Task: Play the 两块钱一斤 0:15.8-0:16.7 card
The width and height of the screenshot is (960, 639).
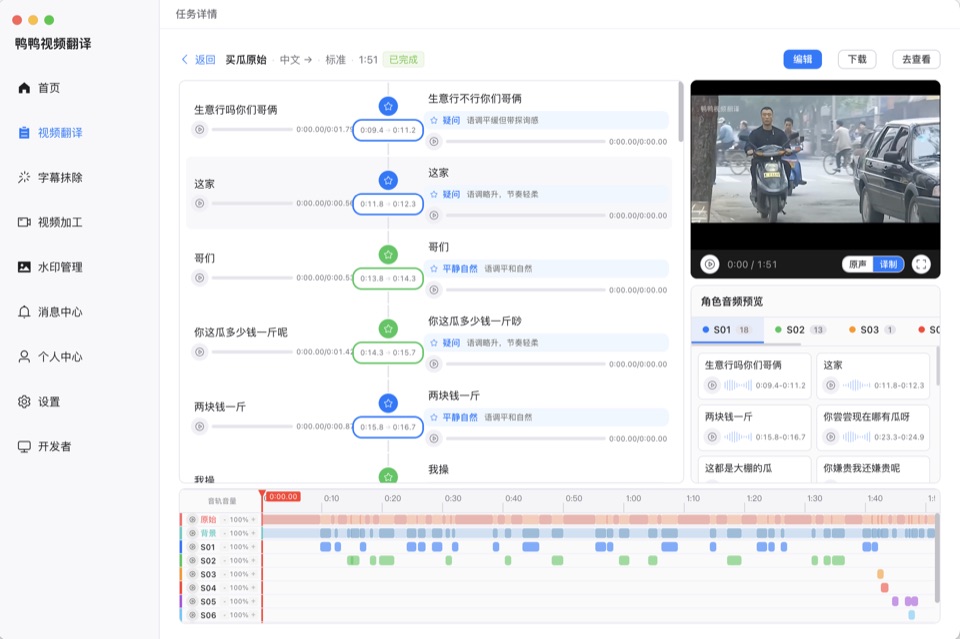Action: 712,436
